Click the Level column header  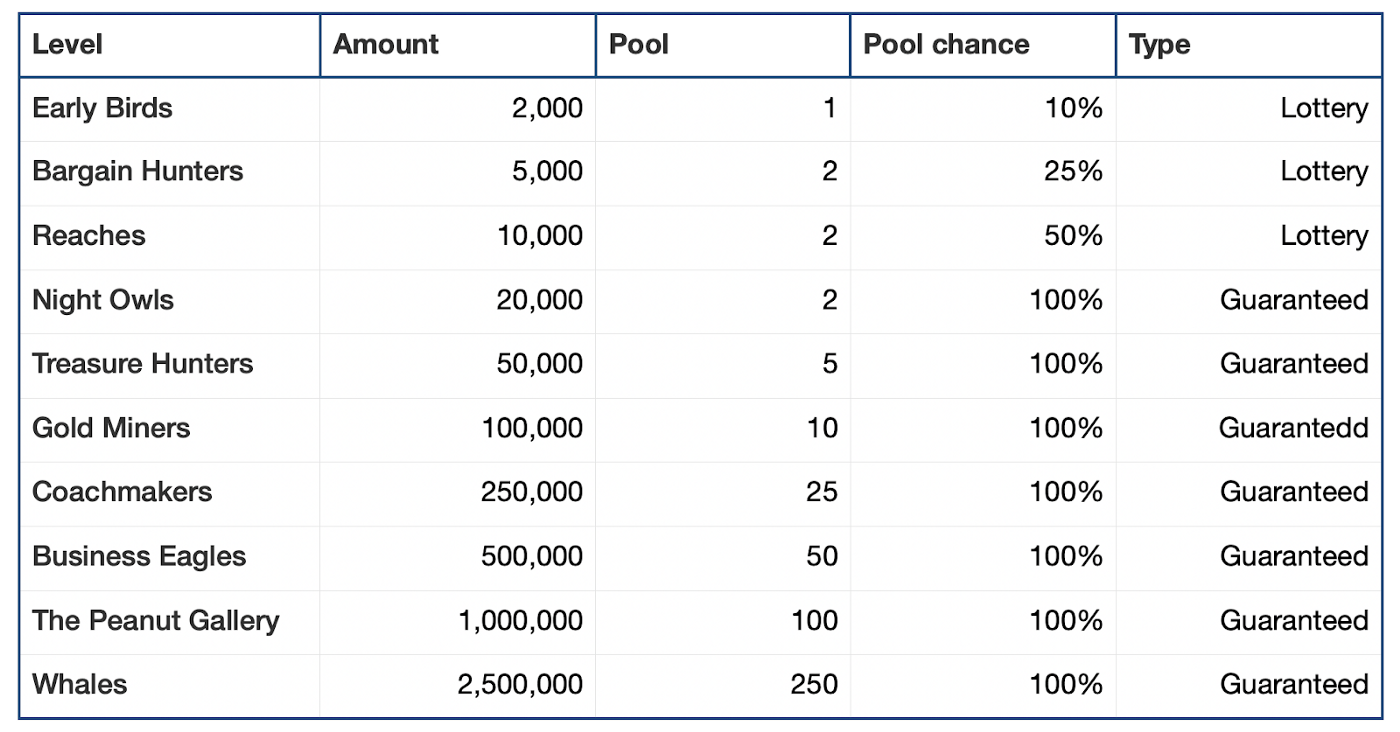(170, 45)
